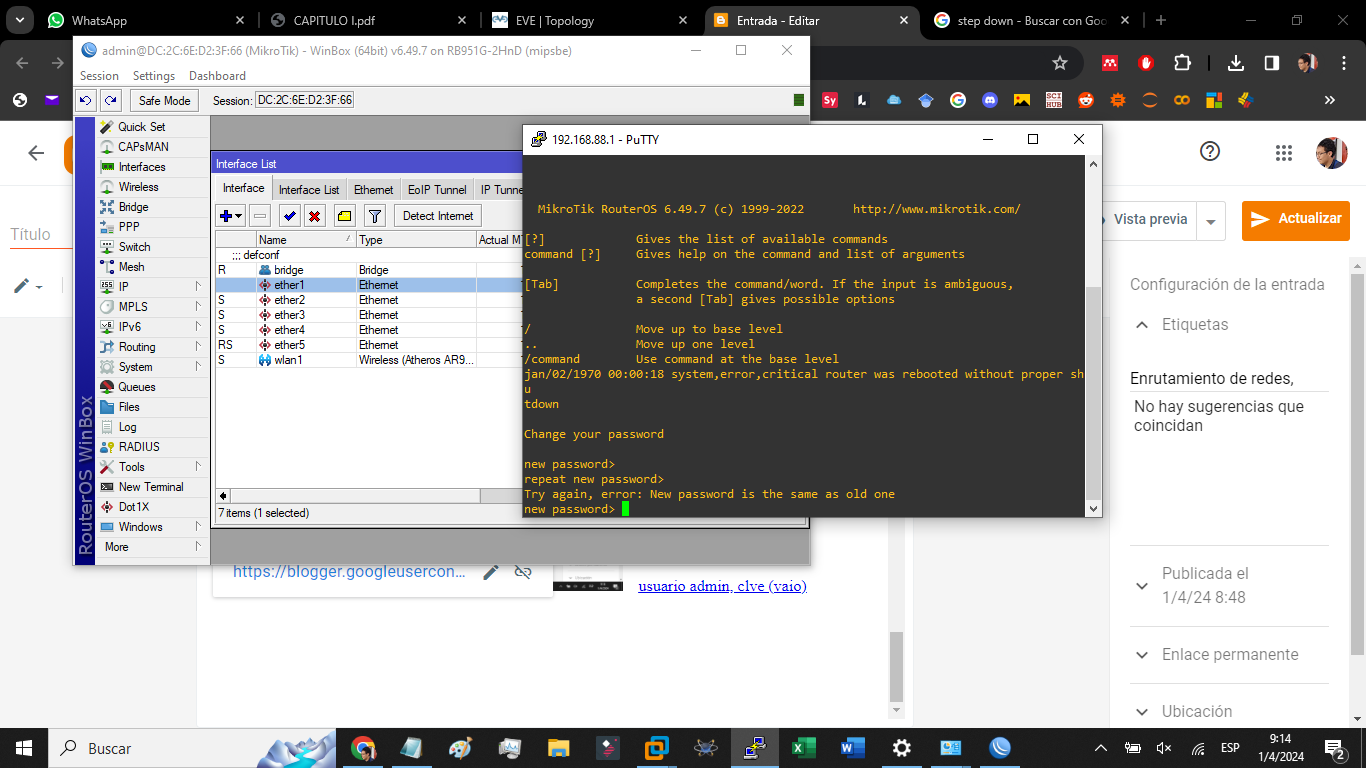Click Vista previa button
The height and width of the screenshot is (768, 1366).
tap(1151, 219)
